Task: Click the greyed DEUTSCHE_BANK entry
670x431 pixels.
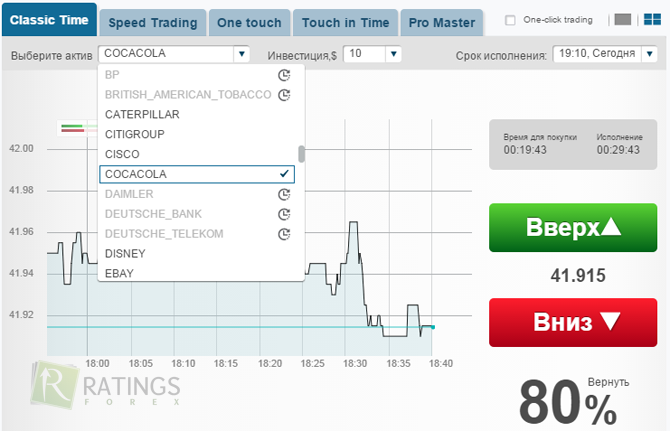Action: pyautogui.click(x=197, y=214)
